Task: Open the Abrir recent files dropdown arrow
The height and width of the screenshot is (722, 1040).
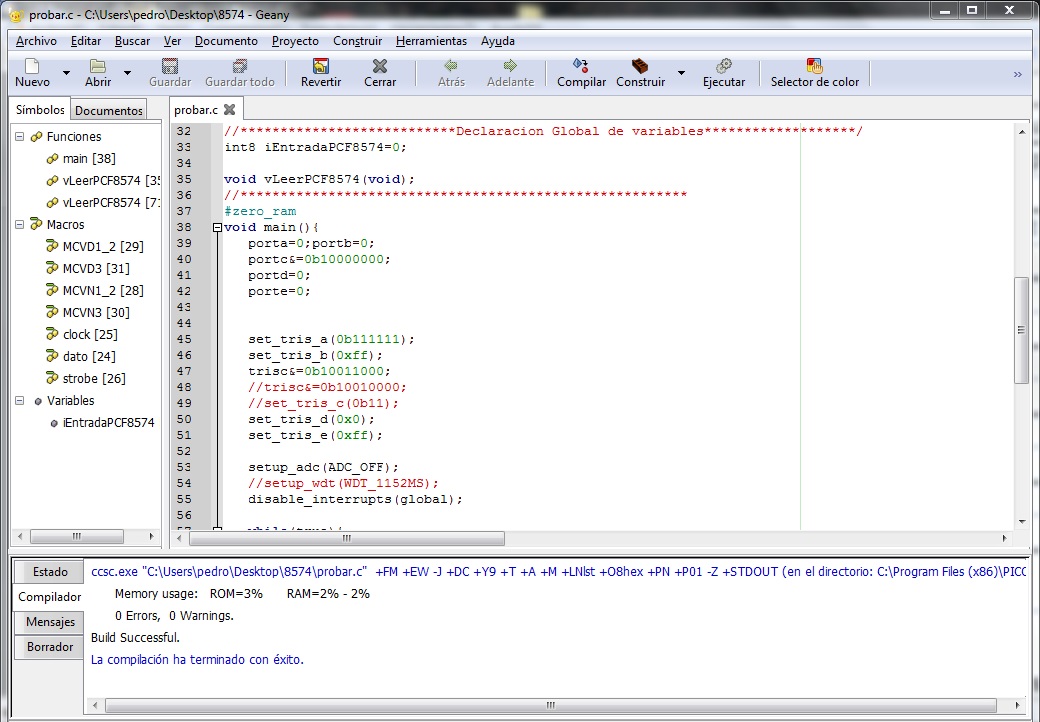Action: [127, 72]
